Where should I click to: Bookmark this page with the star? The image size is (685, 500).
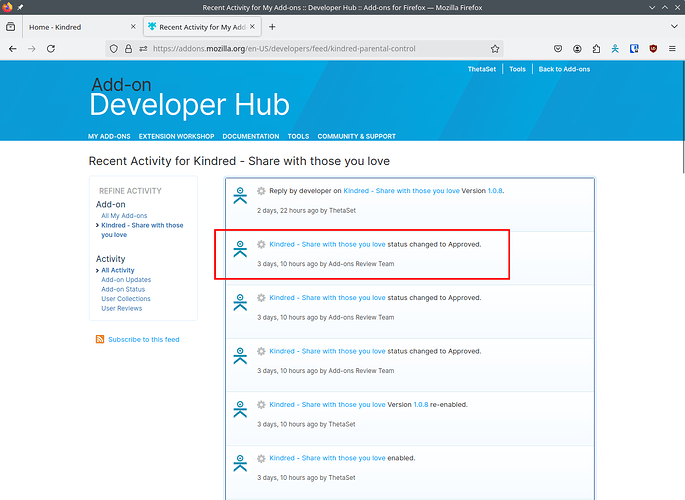point(495,49)
